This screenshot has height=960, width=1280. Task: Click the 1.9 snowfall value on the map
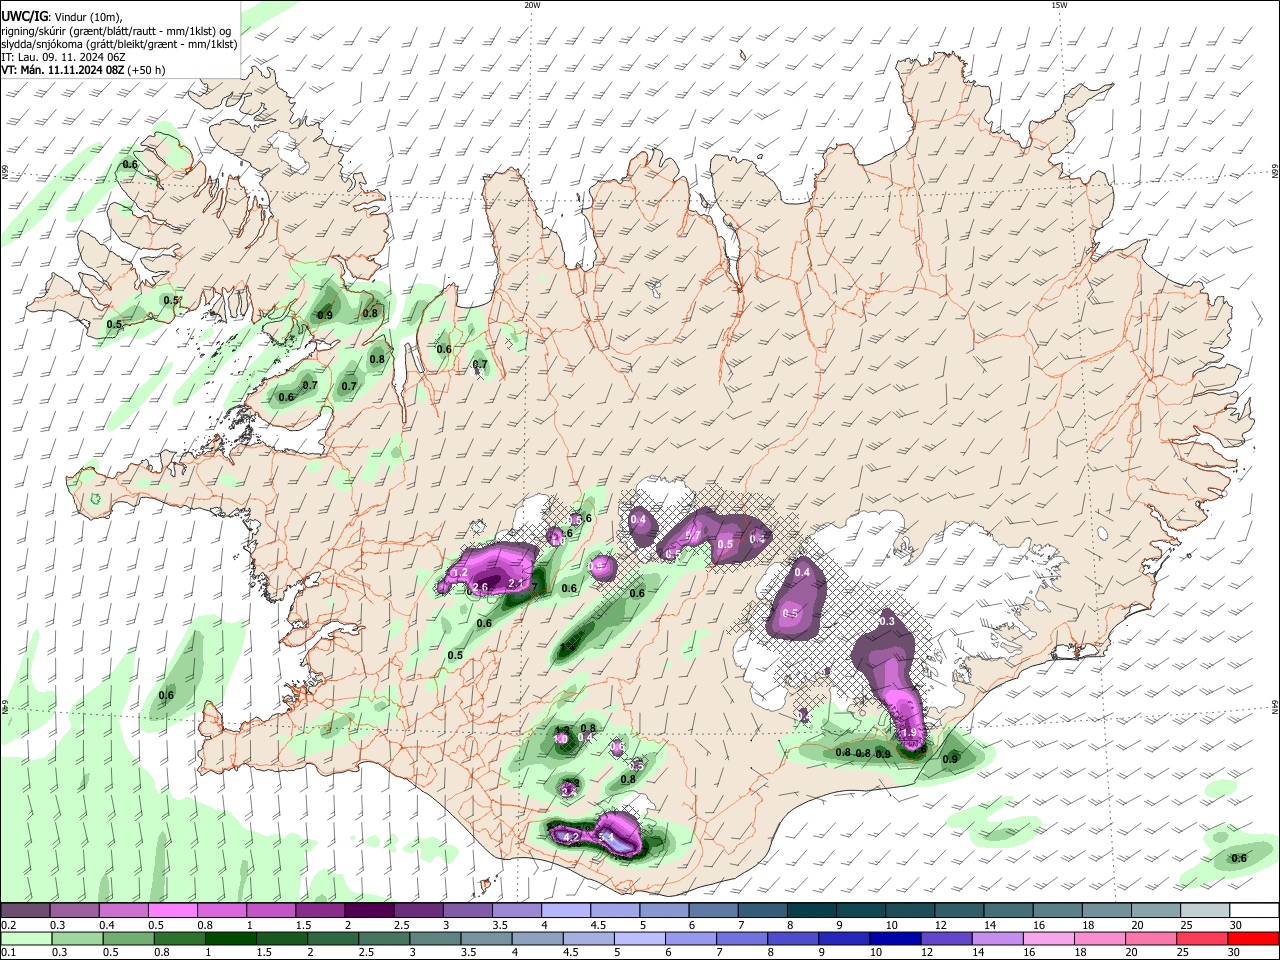pos(909,733)
